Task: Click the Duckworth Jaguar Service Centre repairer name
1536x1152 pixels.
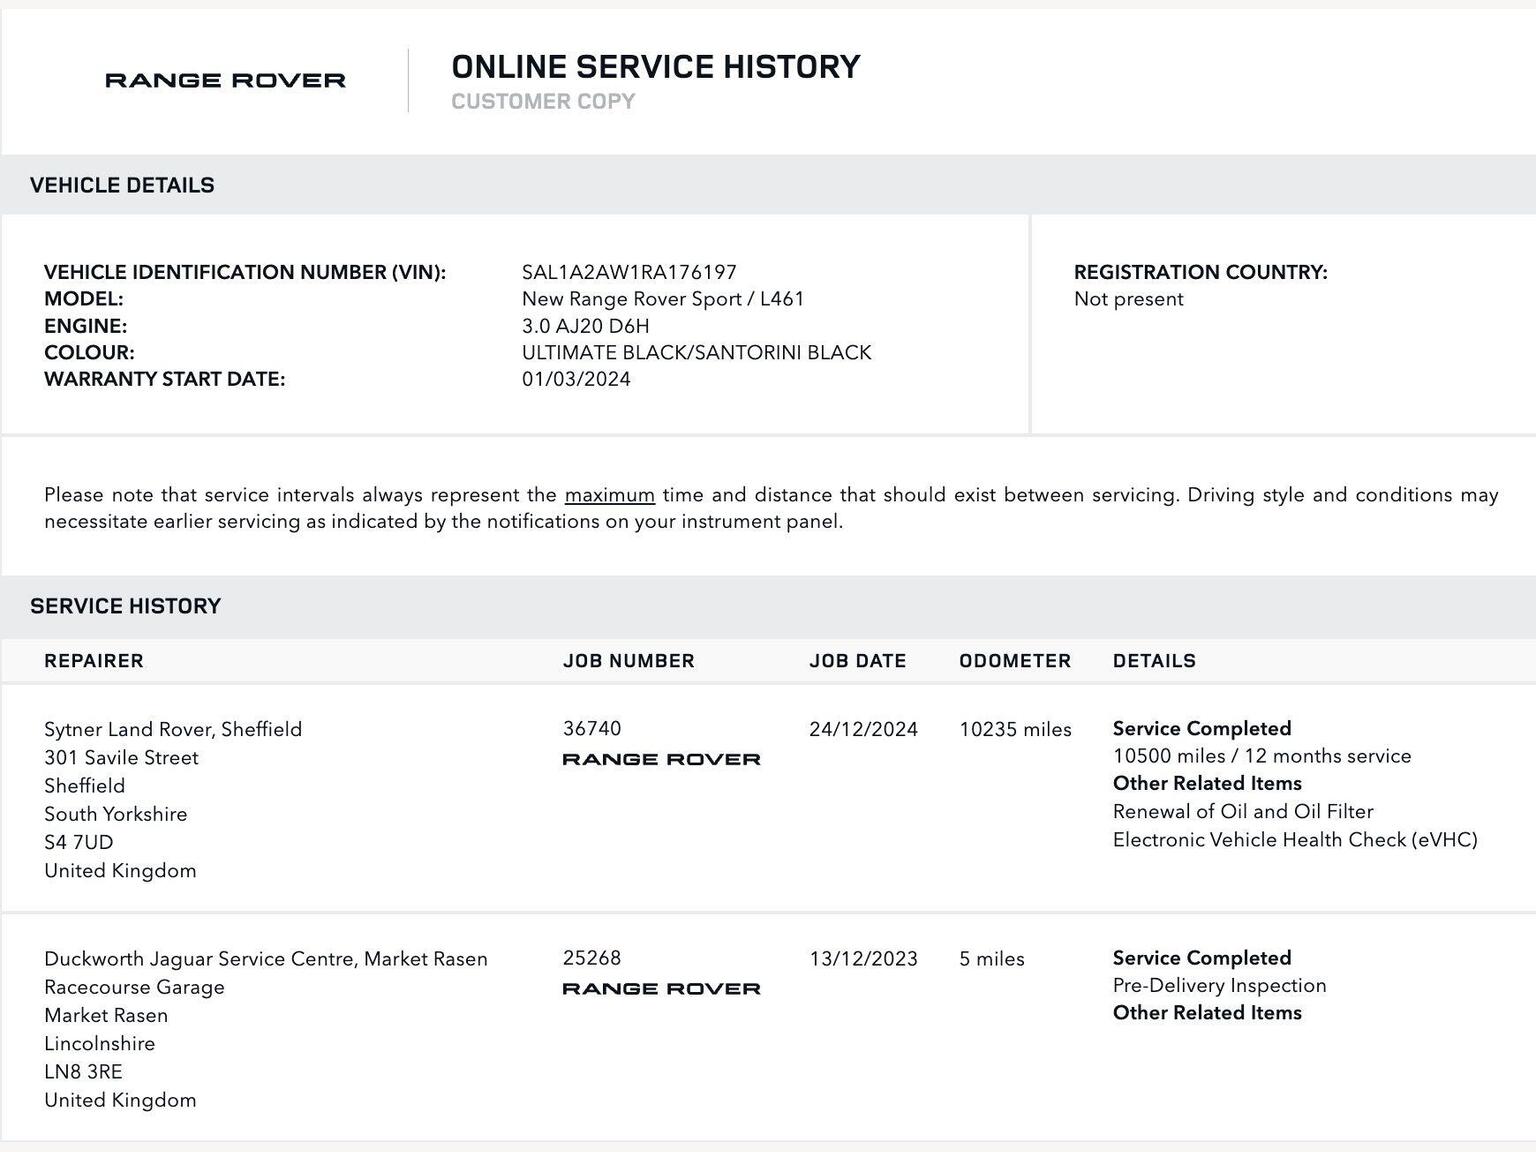Action: [266, 959]
